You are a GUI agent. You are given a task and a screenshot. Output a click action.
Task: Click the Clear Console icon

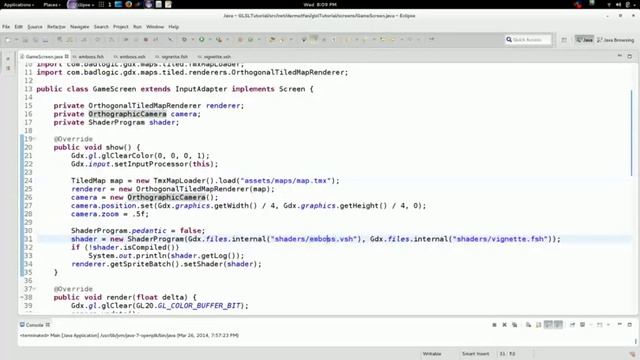pos(529,325)
